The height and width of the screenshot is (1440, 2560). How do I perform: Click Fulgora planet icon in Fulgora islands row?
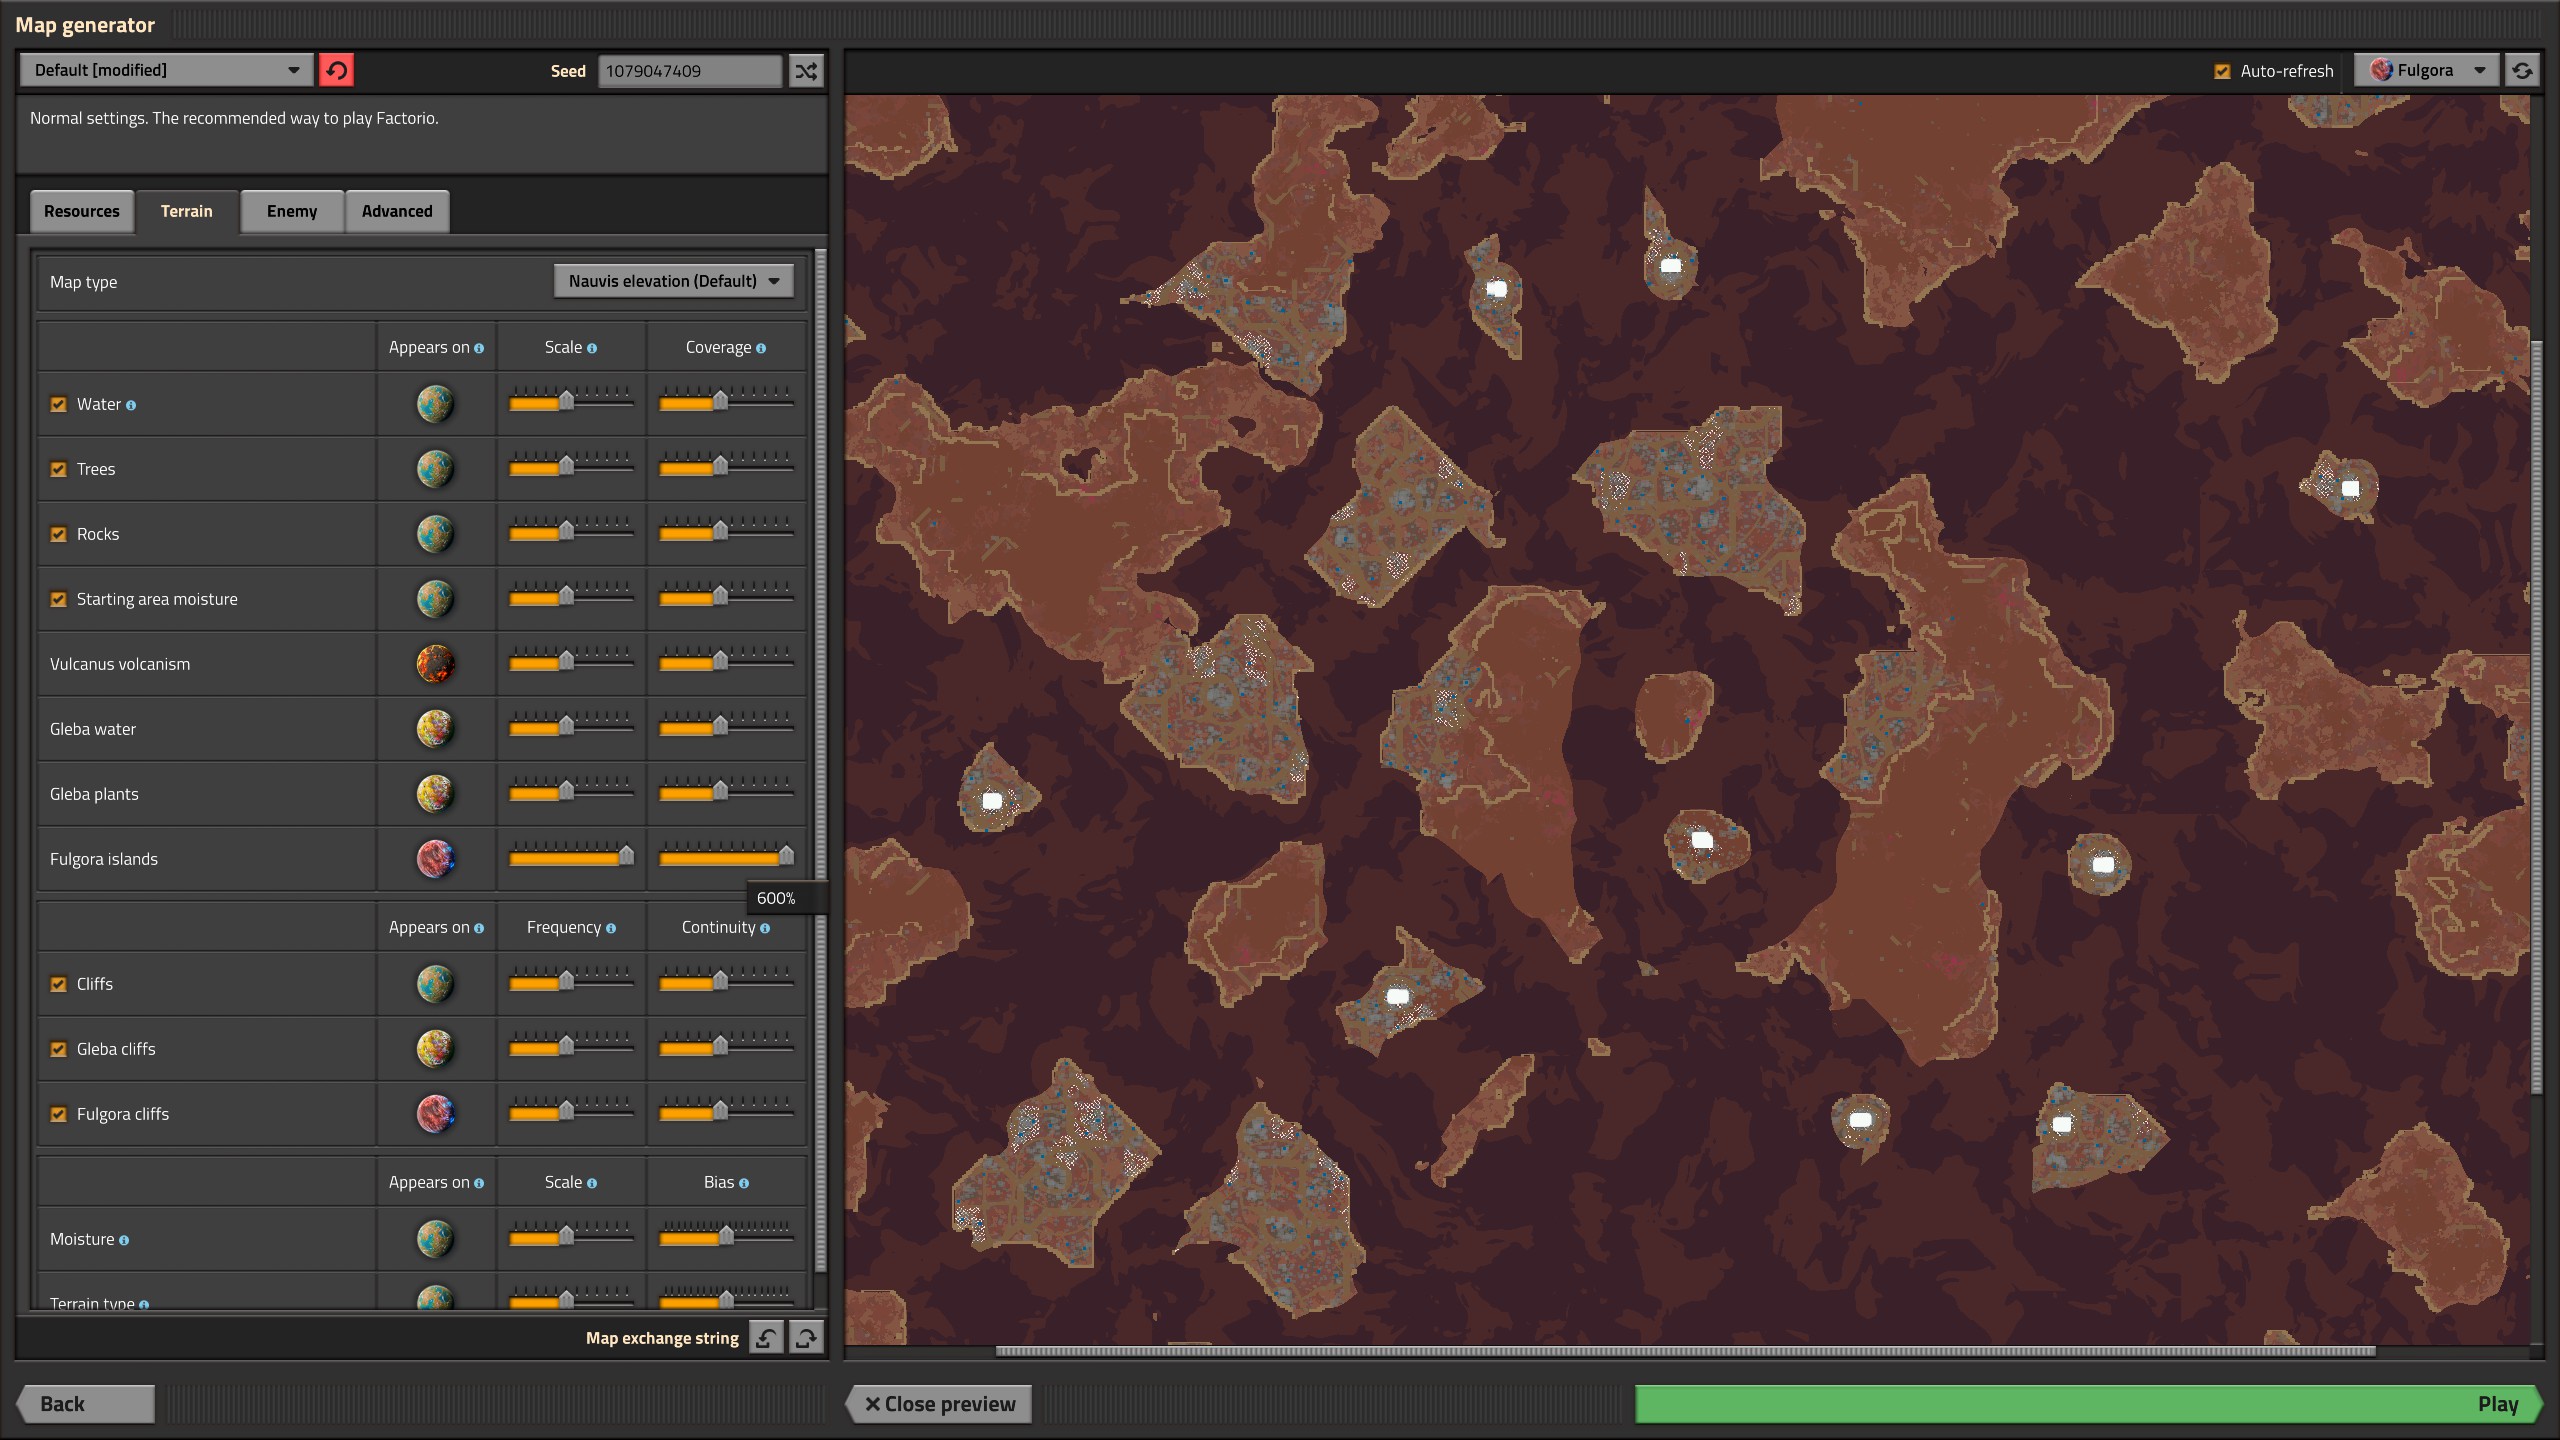(x=435, y=859)
